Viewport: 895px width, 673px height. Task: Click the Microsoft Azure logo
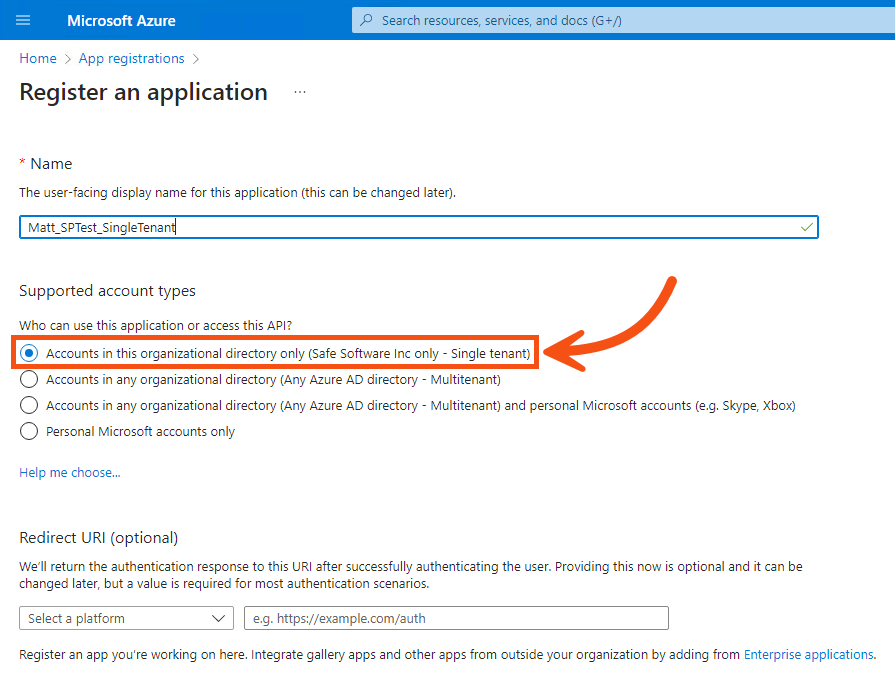point(121,20)
